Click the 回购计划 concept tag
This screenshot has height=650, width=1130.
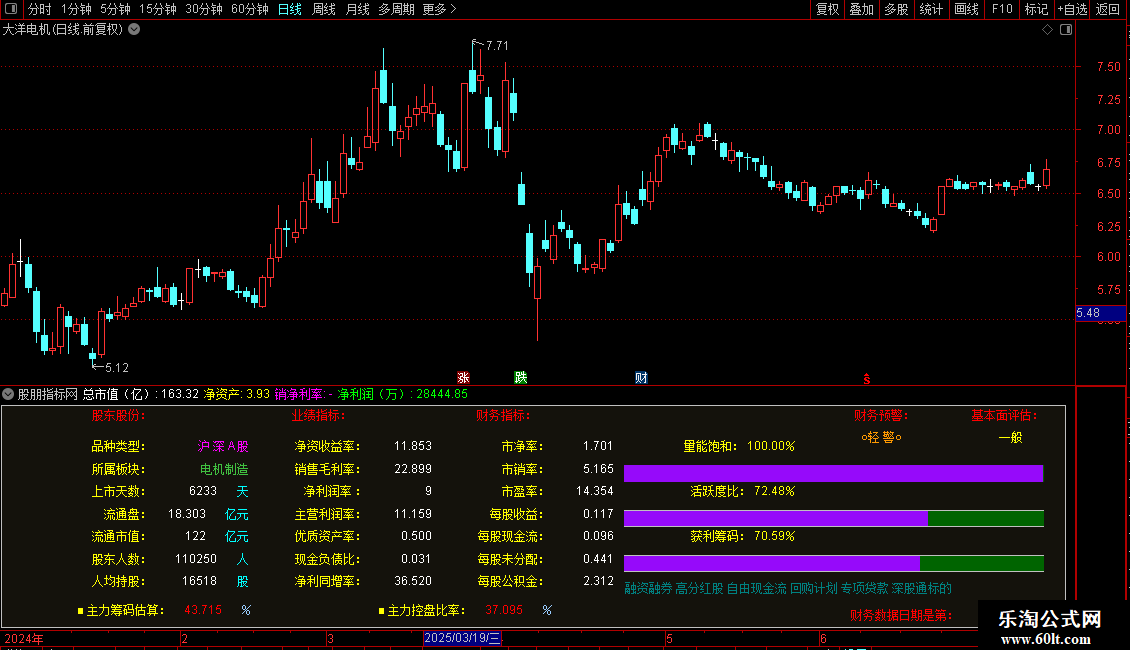(814, 589)
